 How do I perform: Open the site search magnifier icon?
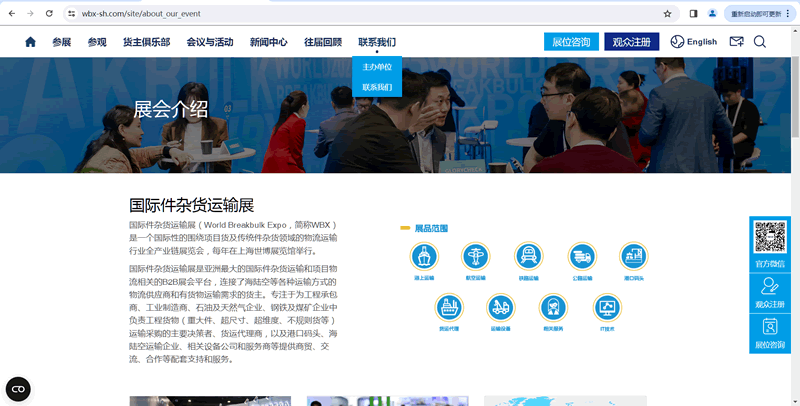point(760,42)
